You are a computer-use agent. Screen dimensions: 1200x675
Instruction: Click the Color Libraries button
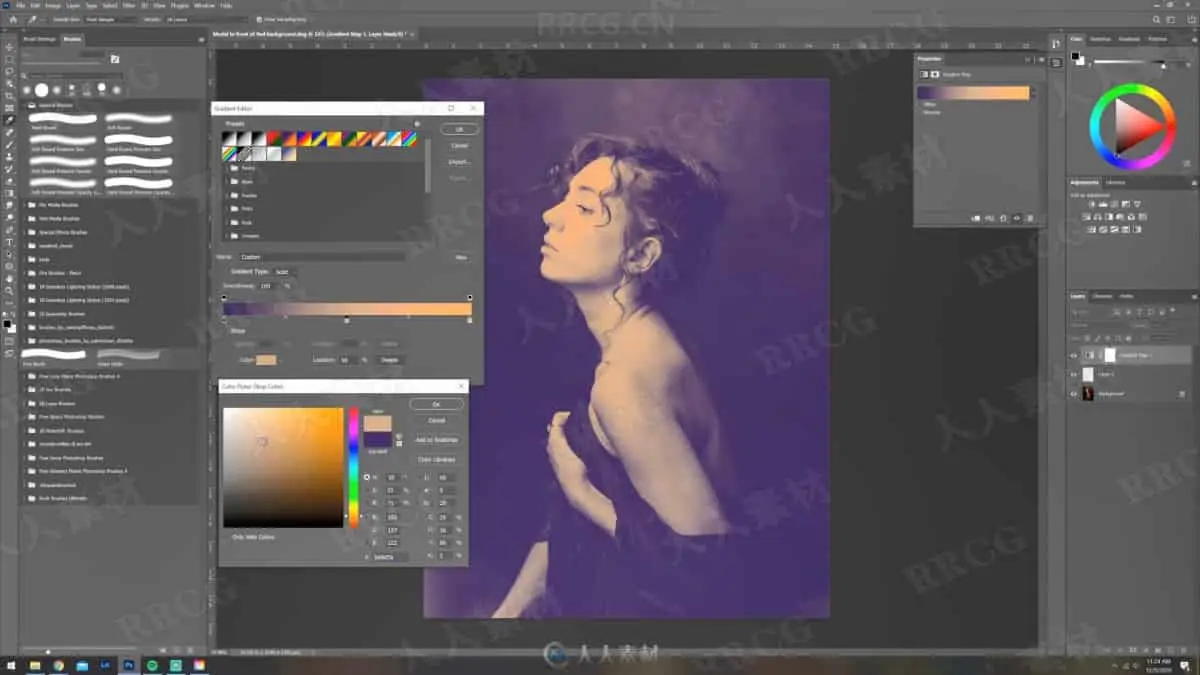436,459
